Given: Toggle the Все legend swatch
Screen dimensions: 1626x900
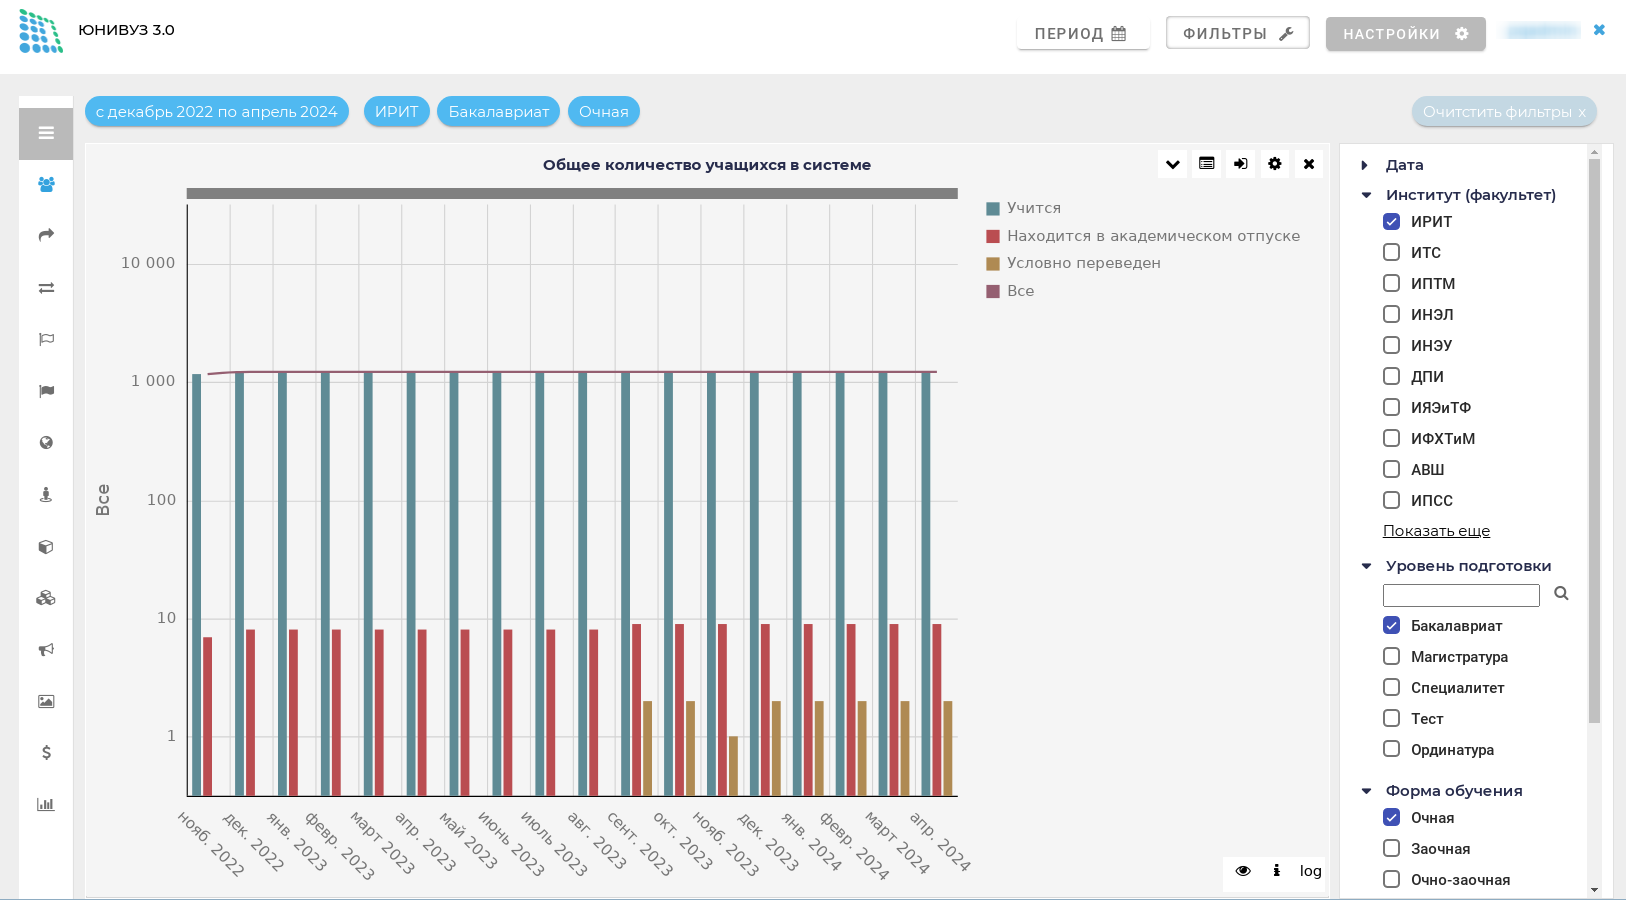Looking at the screenshot, I should [993, 292].
